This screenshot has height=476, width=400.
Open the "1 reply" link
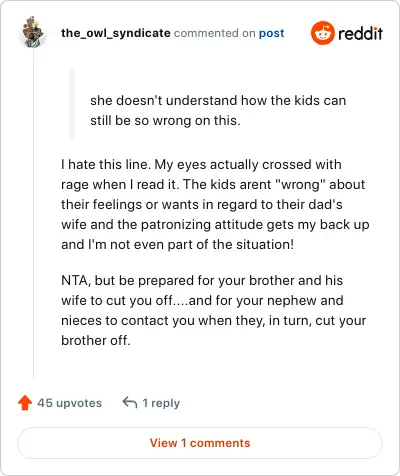tap(161, 403)
